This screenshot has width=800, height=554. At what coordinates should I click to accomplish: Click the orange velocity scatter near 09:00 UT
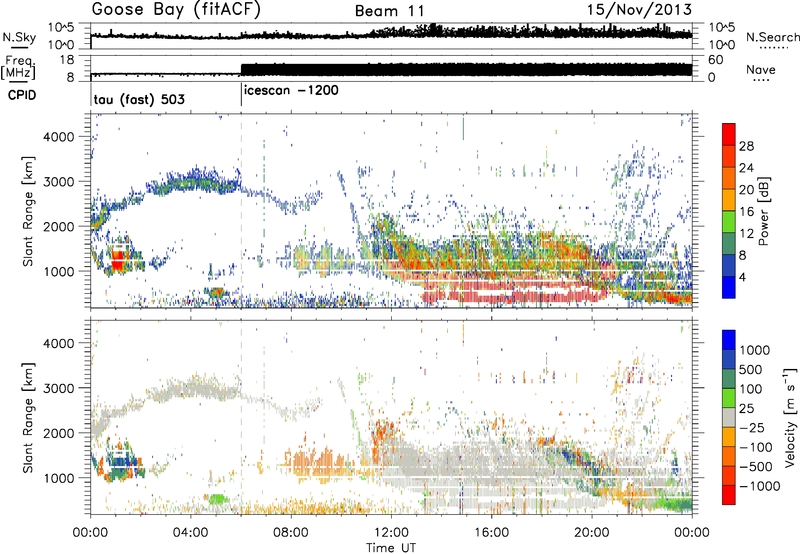tap(319, 464)
